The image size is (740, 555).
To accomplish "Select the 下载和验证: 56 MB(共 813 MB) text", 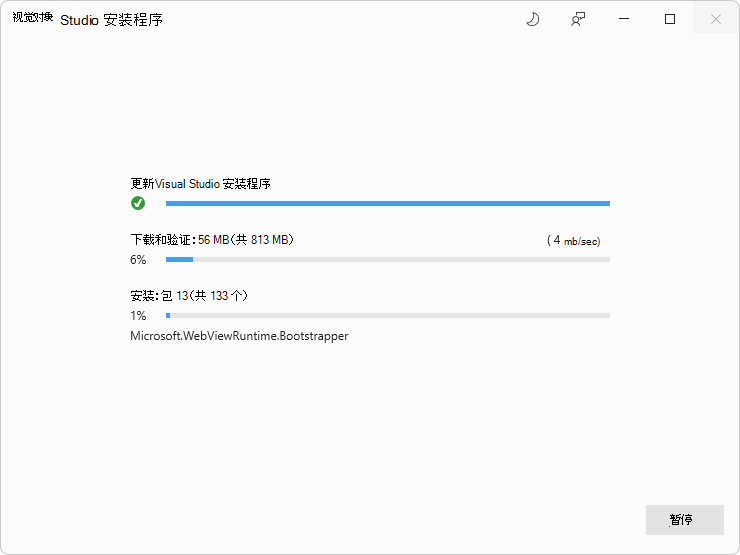I will tap(212, 240).
